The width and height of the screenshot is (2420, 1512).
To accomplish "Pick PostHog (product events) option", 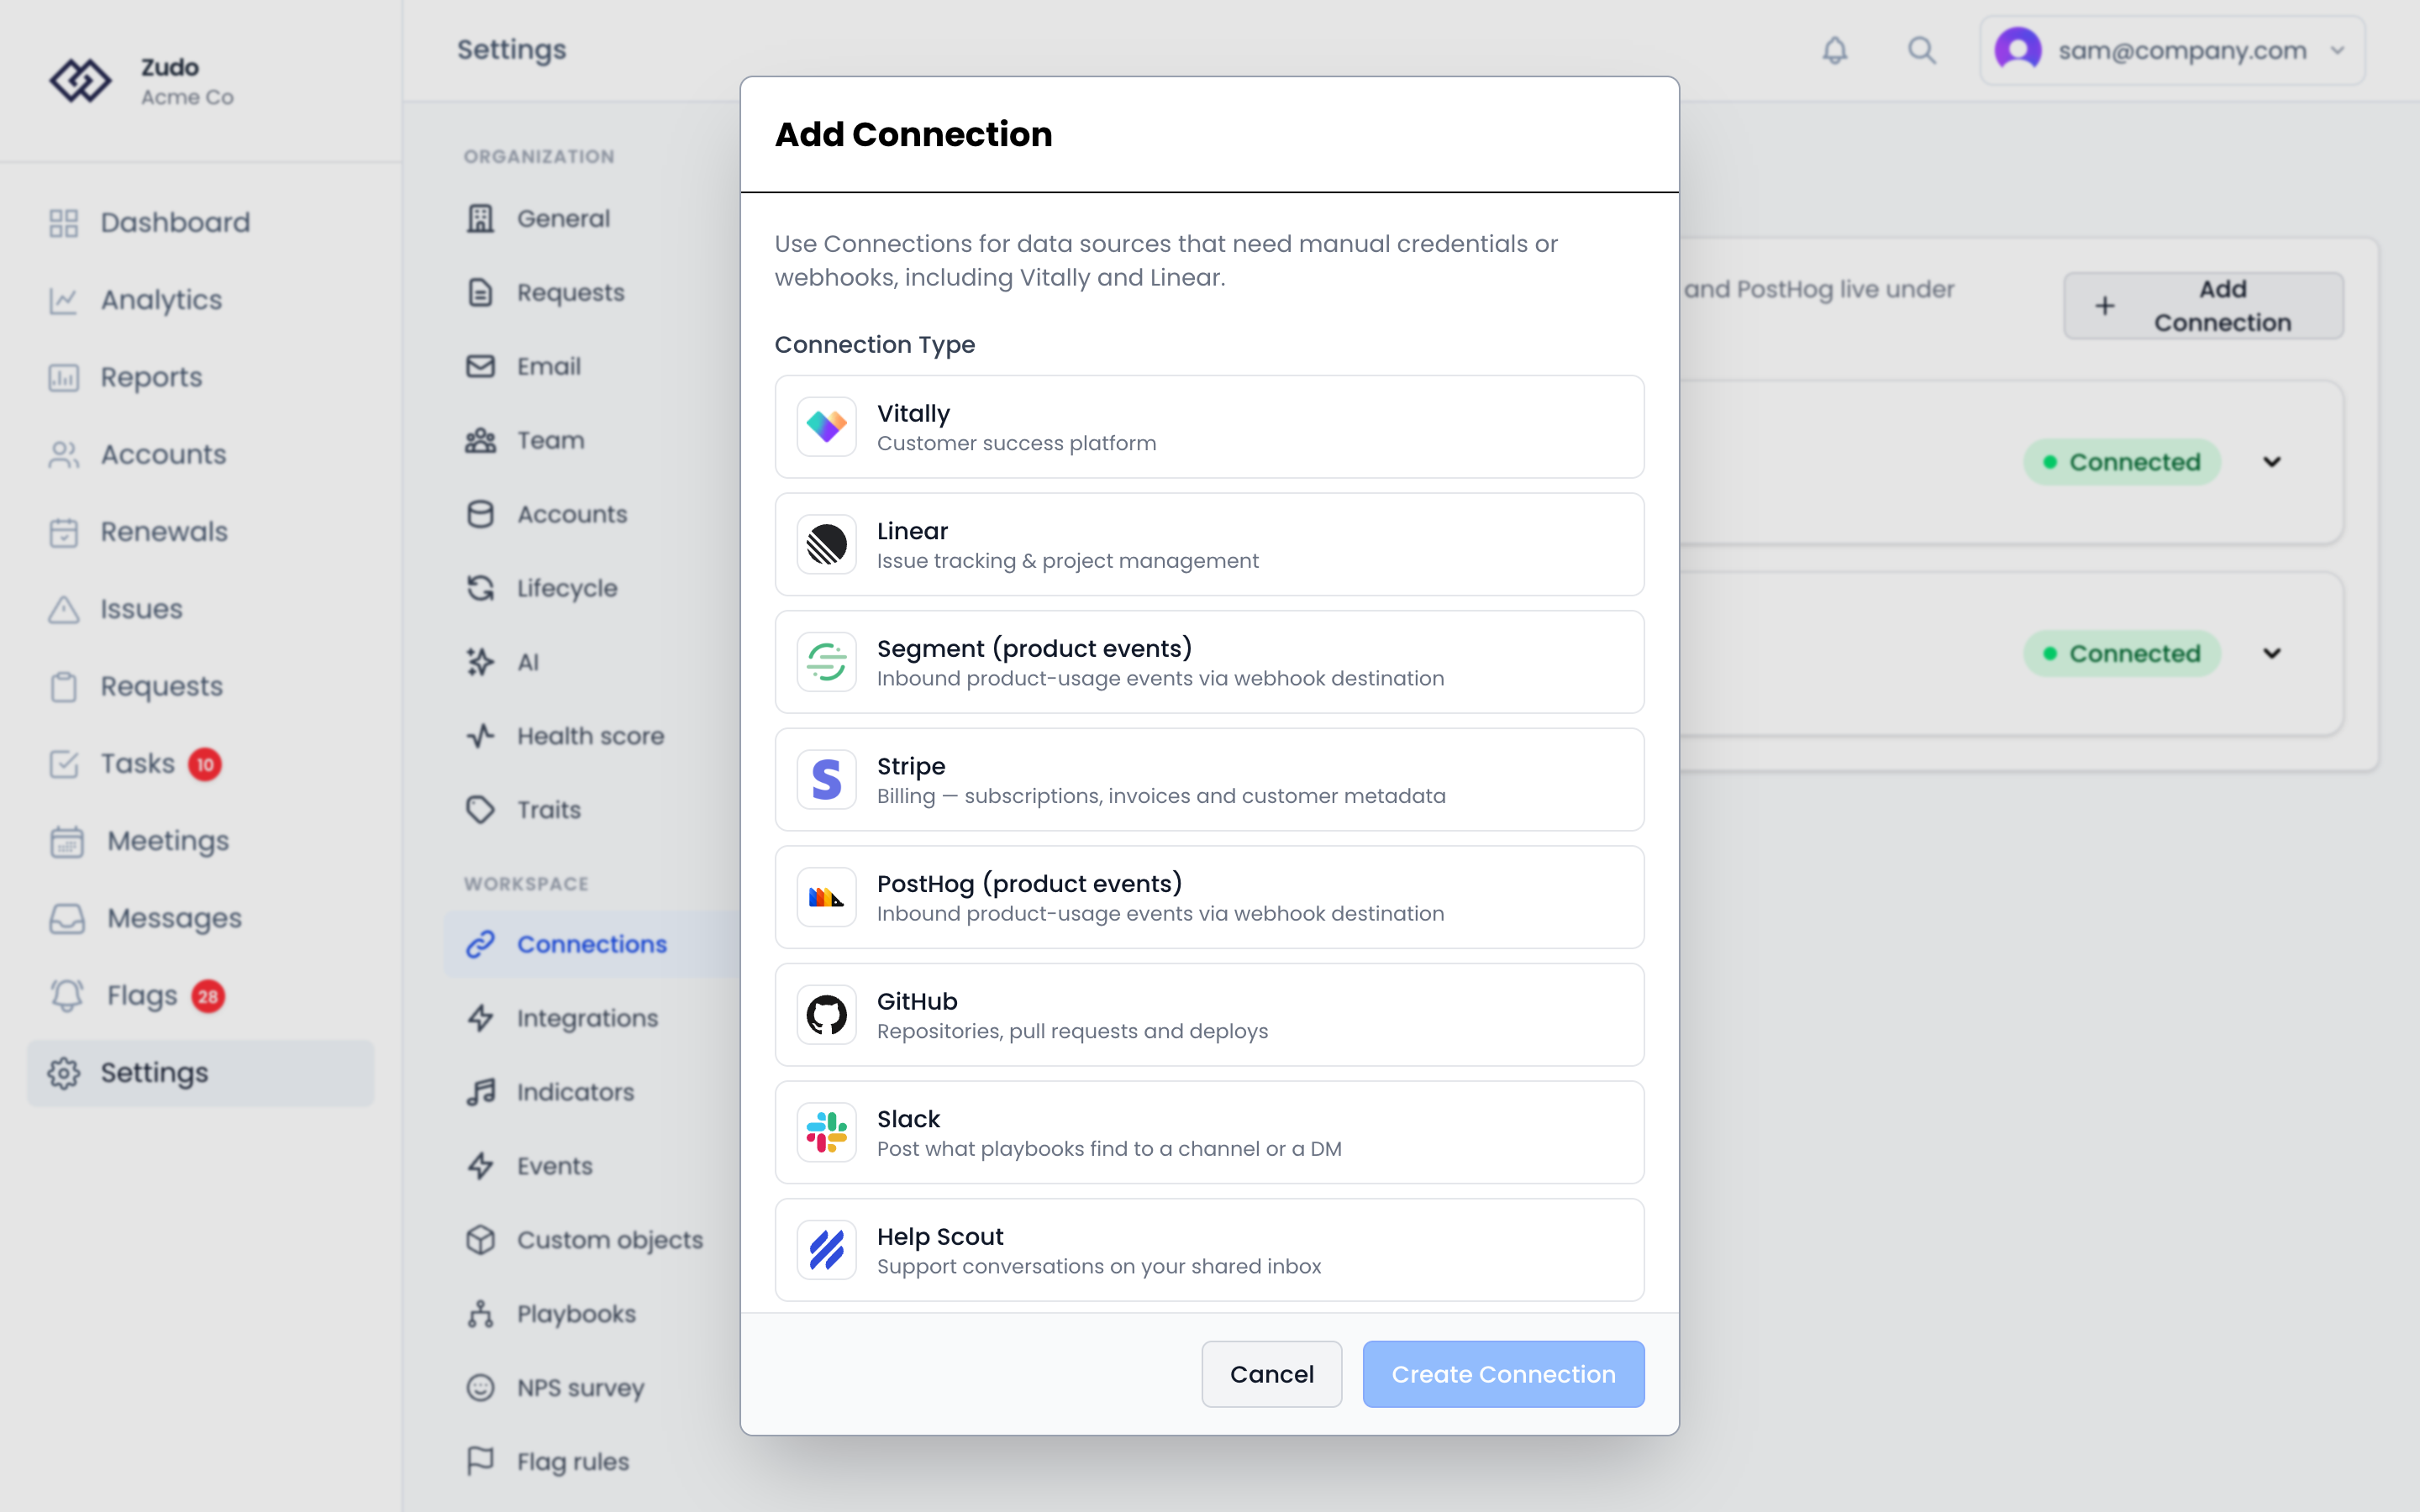I will pyautogui.click(x=1209, y=897).
